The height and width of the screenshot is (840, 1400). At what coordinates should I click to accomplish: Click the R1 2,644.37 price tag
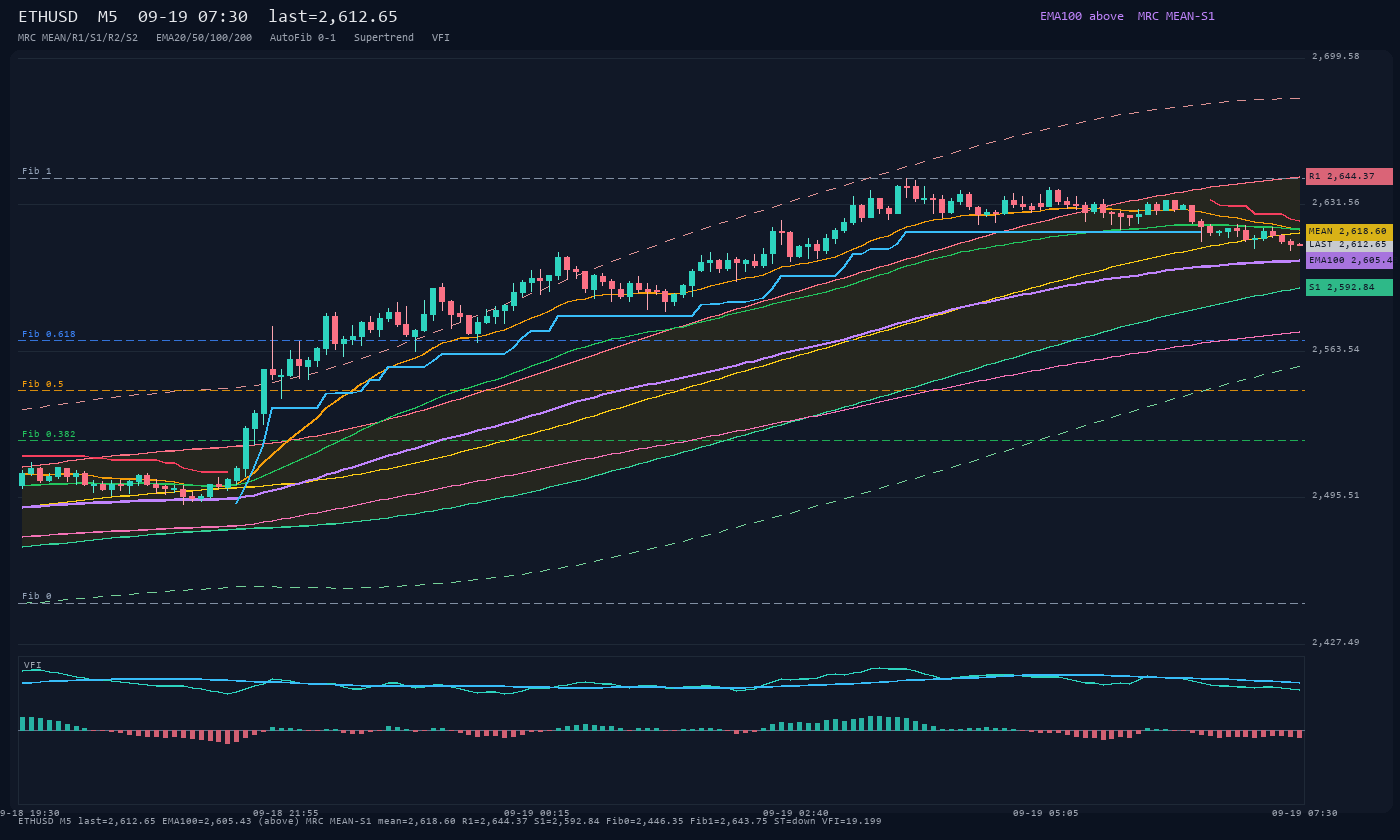pos(1349,176)
